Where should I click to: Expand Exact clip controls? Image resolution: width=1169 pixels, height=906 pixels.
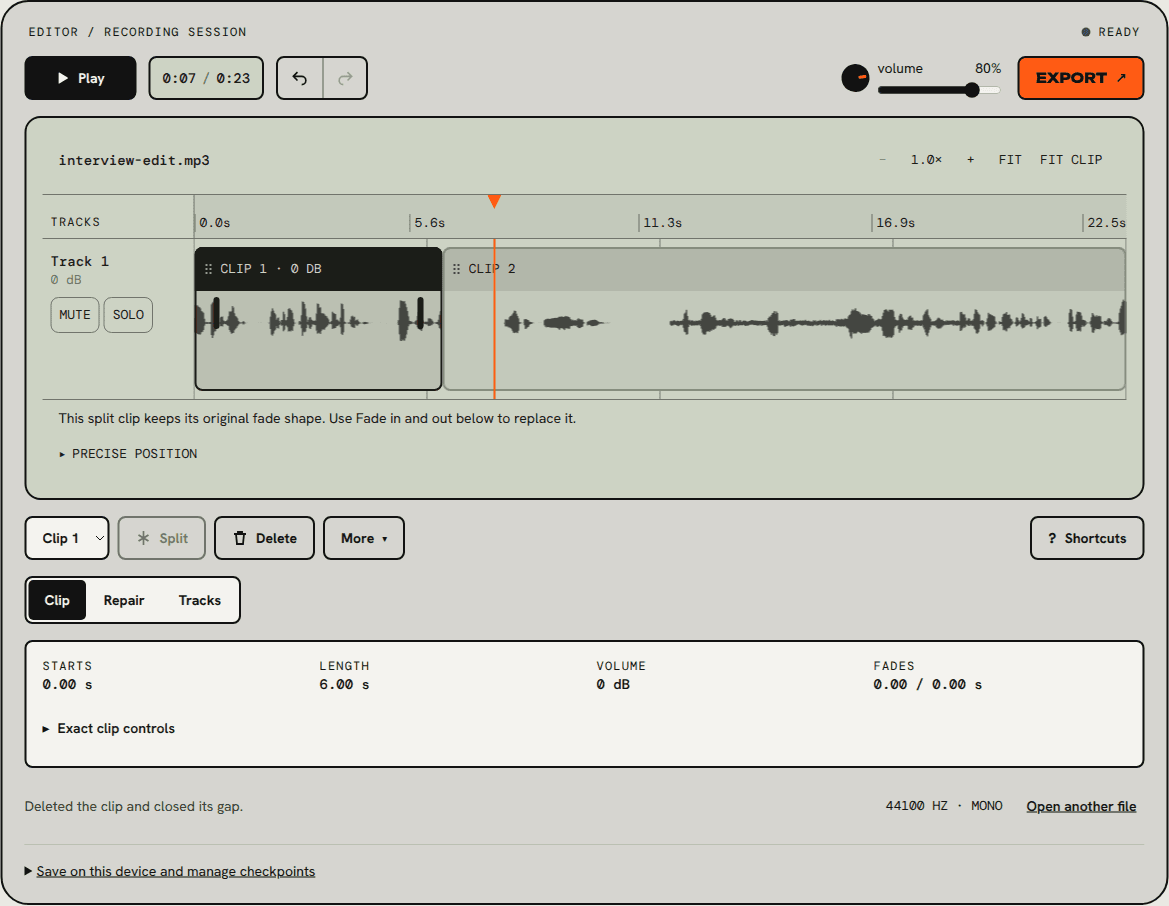(x=108, y=729)
